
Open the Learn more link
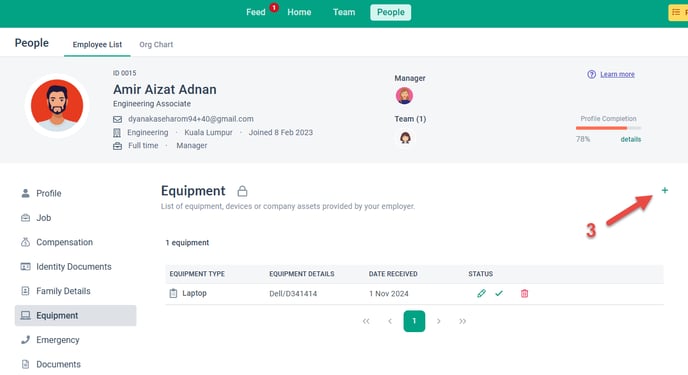click(617, 74)
